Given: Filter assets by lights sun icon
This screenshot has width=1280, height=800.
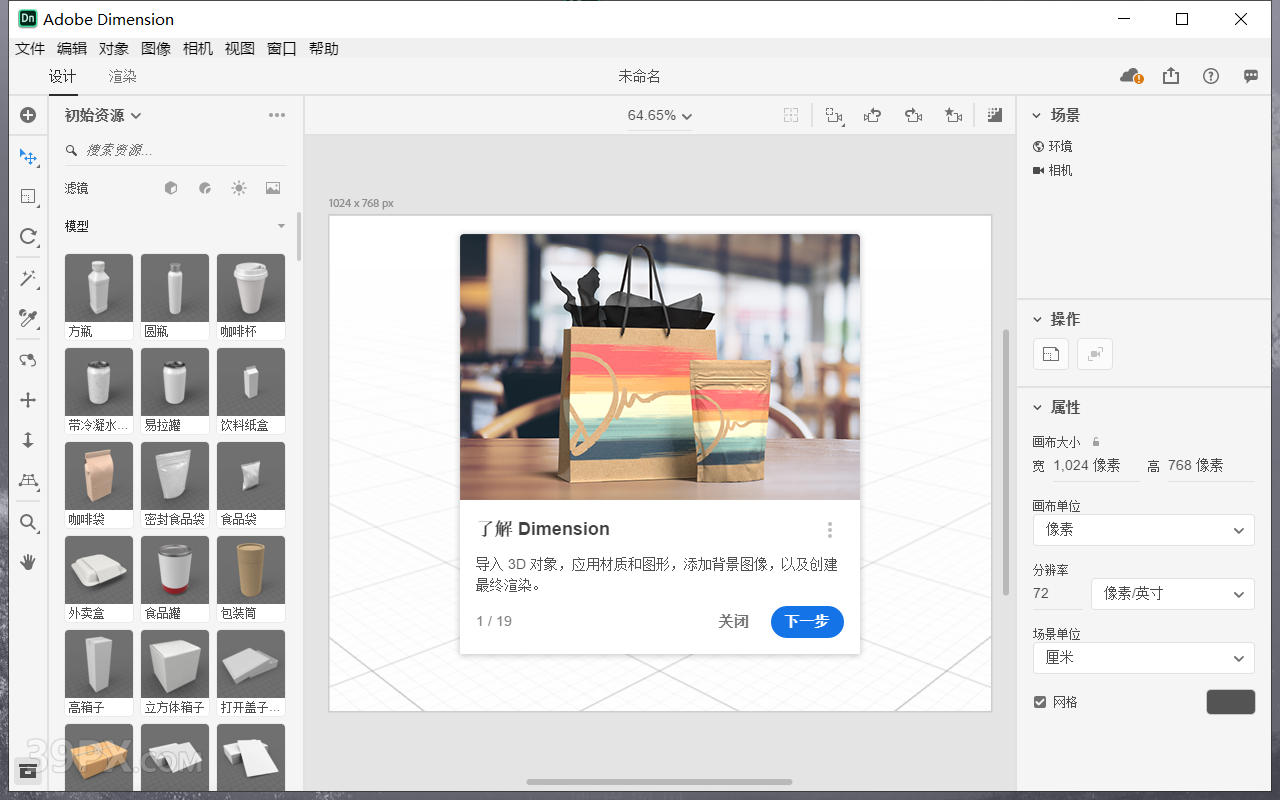Looking at the screenshot, I should [239, 188].
